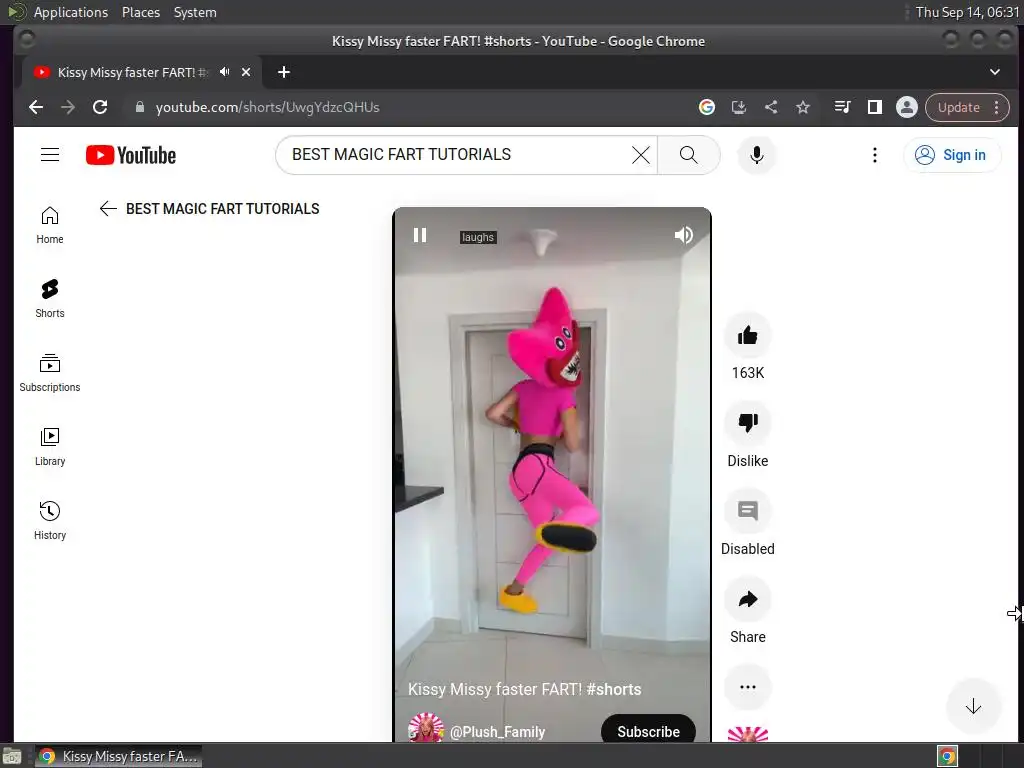The image size is (1024, 768).
Task: Go back from BEST MAGIC FART TUTORIALS
Action: (x=108, y=209)
